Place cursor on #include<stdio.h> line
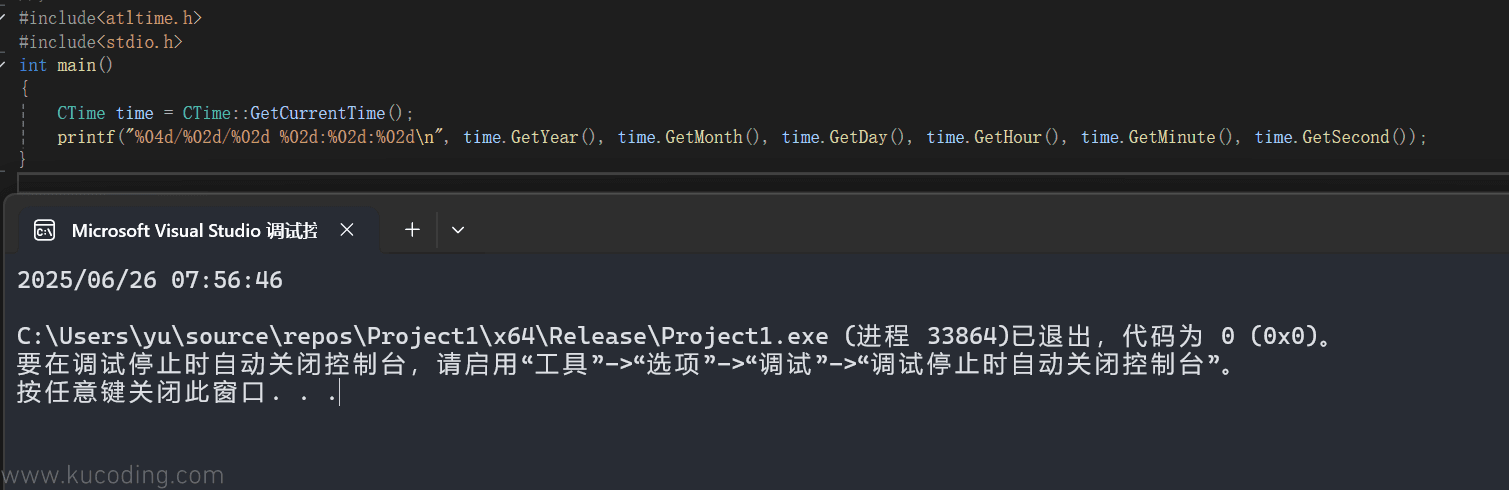This screenshot has width=1509, height=490. (x=101, y=42)
